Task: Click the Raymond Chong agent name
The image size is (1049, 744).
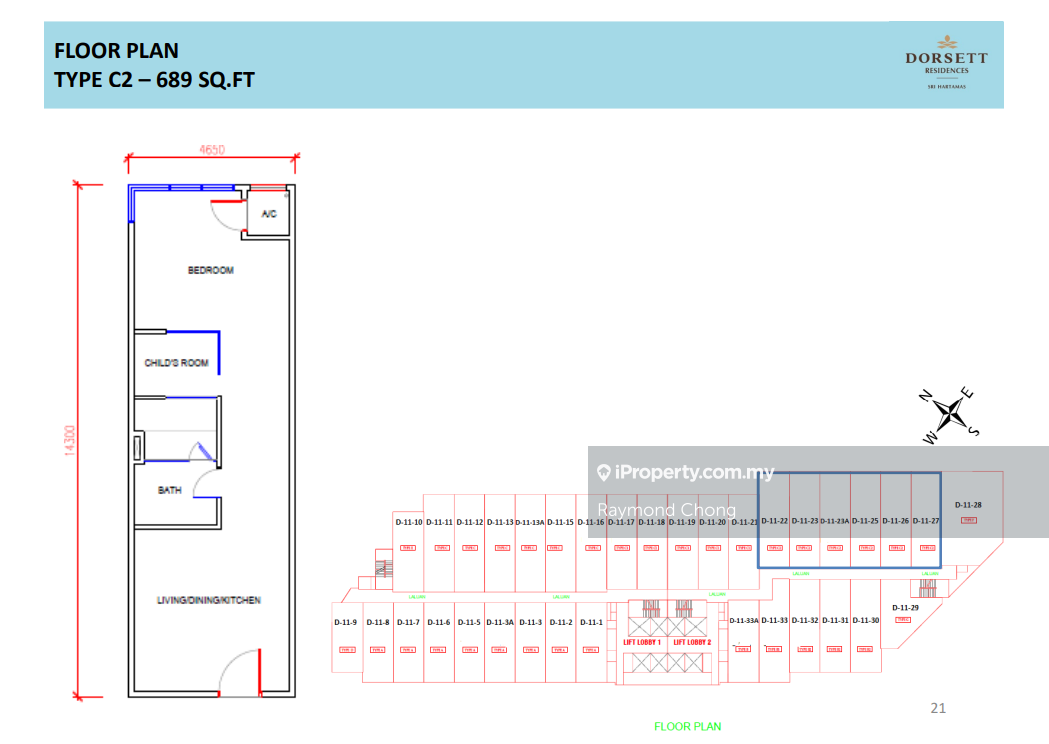Action: click(x=666, y=510)
